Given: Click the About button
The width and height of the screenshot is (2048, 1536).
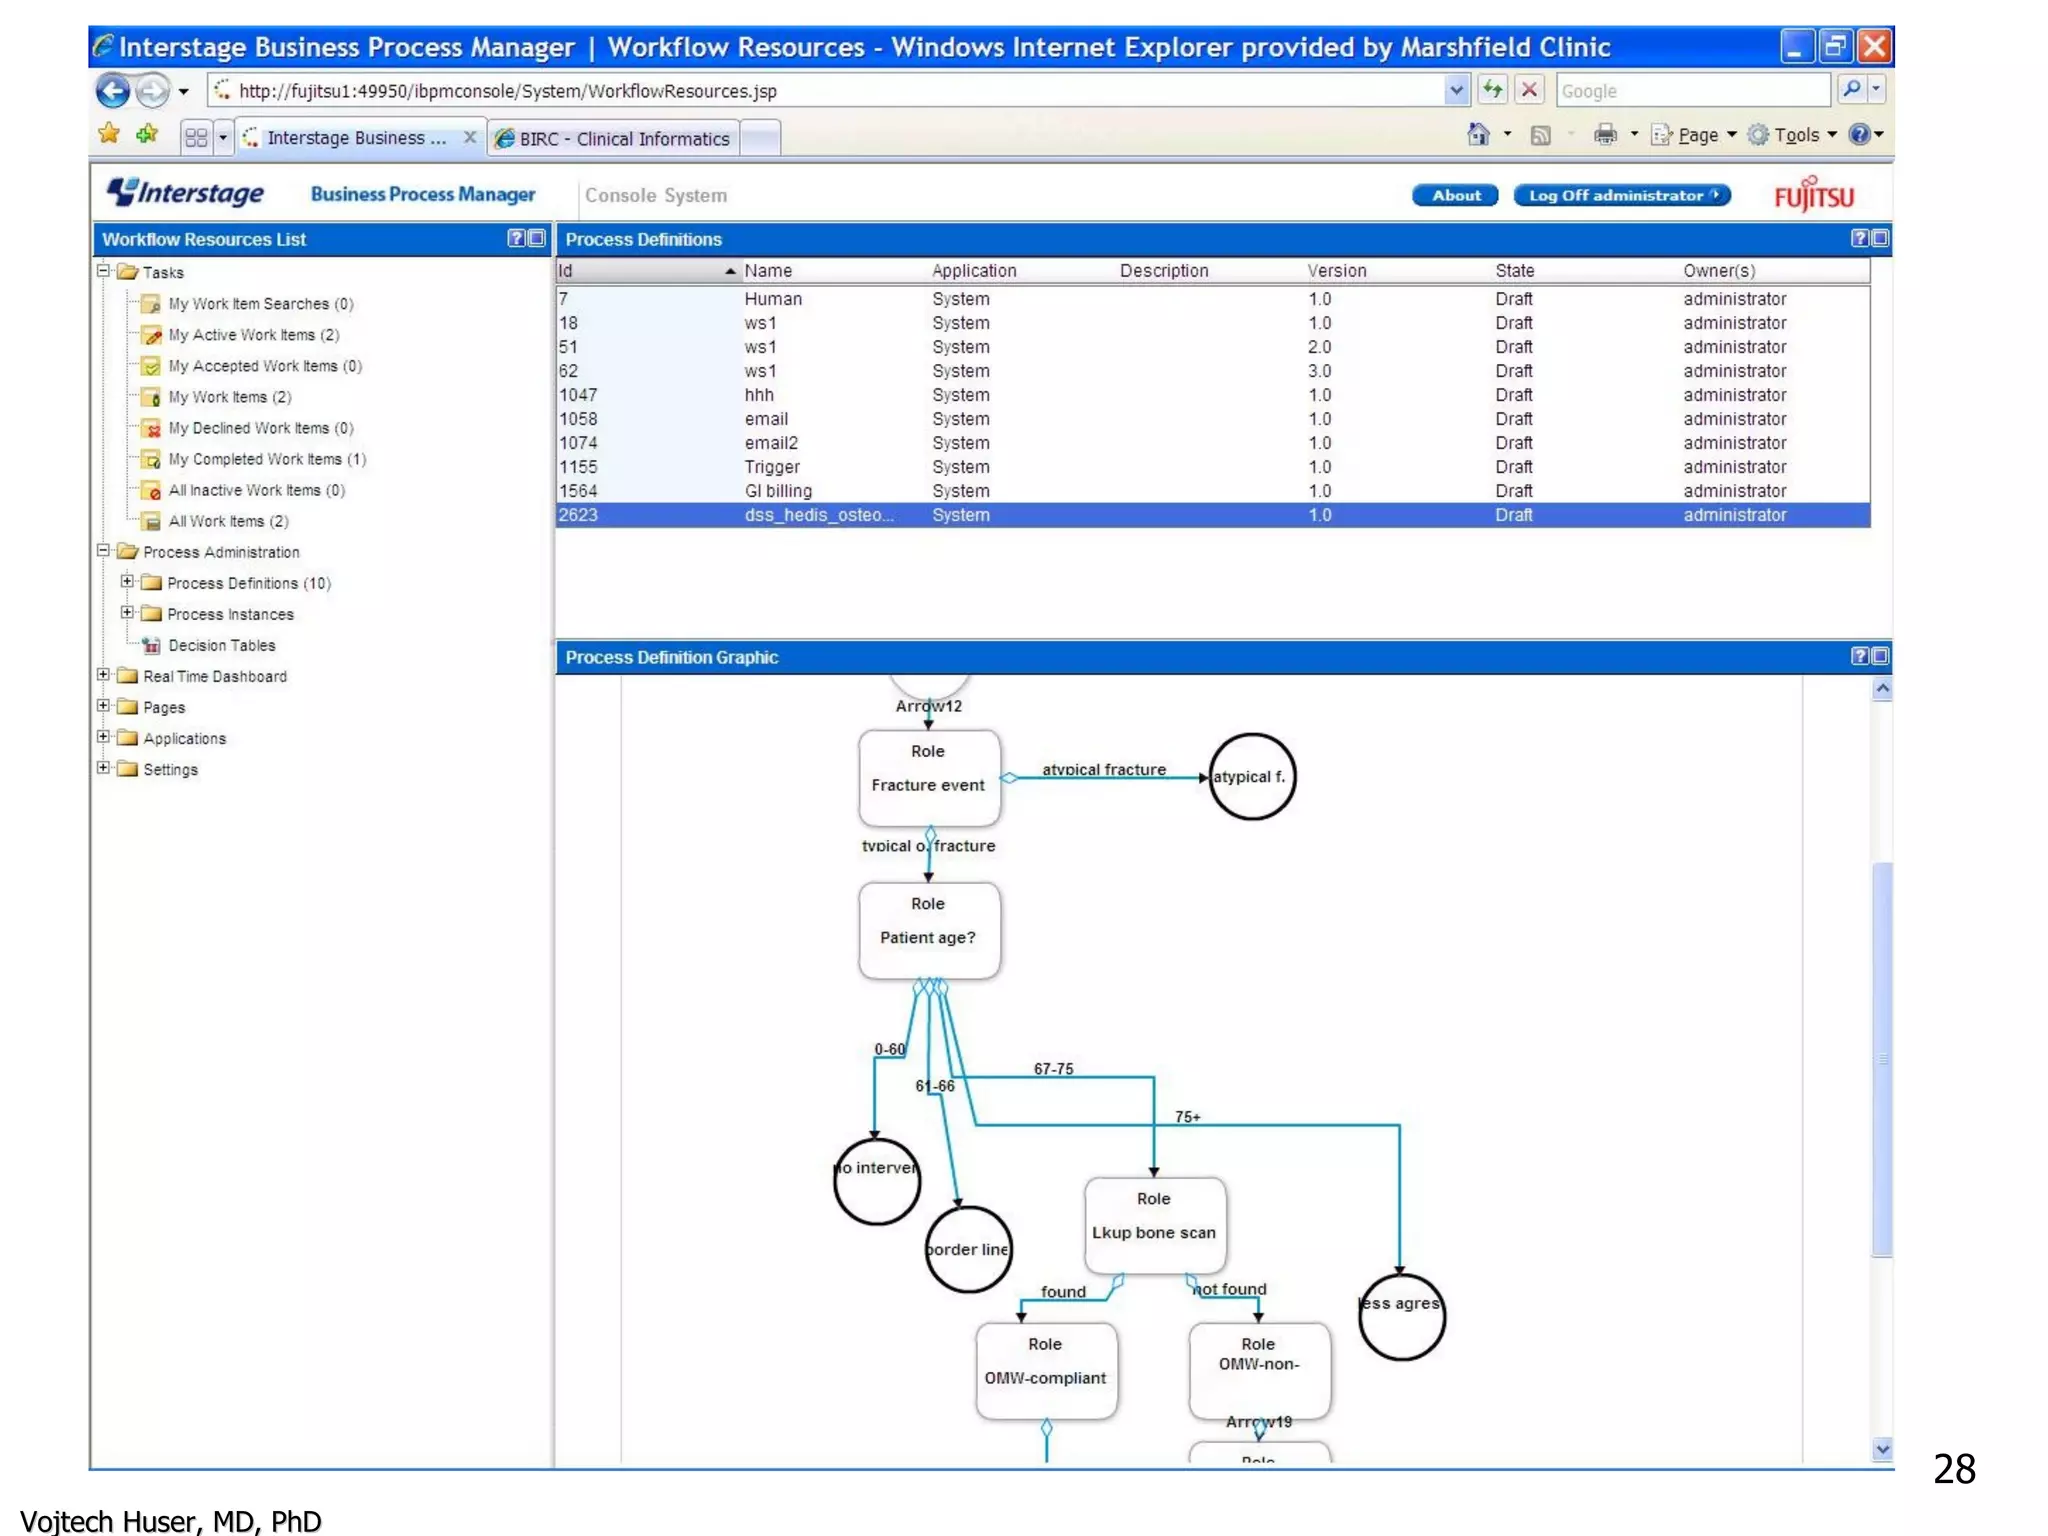Looking at the screenshot, I should (1454, 196).
